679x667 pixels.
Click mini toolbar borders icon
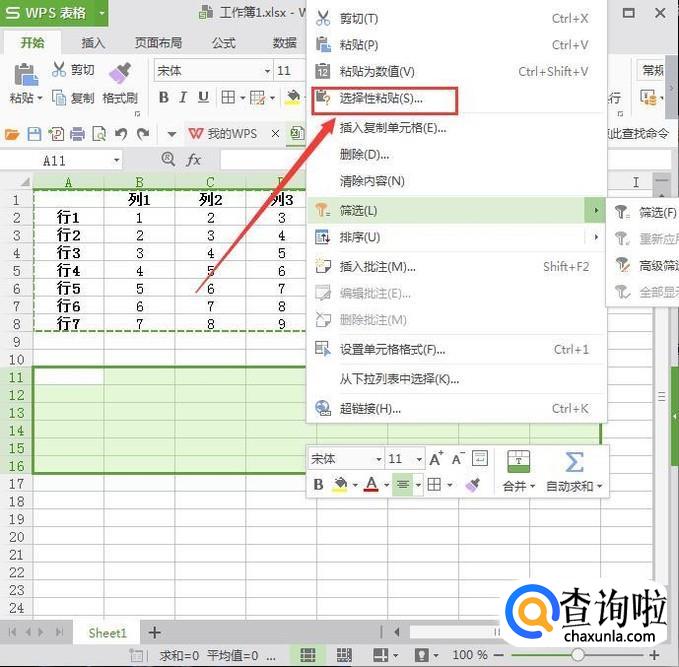tap(434, 485)
